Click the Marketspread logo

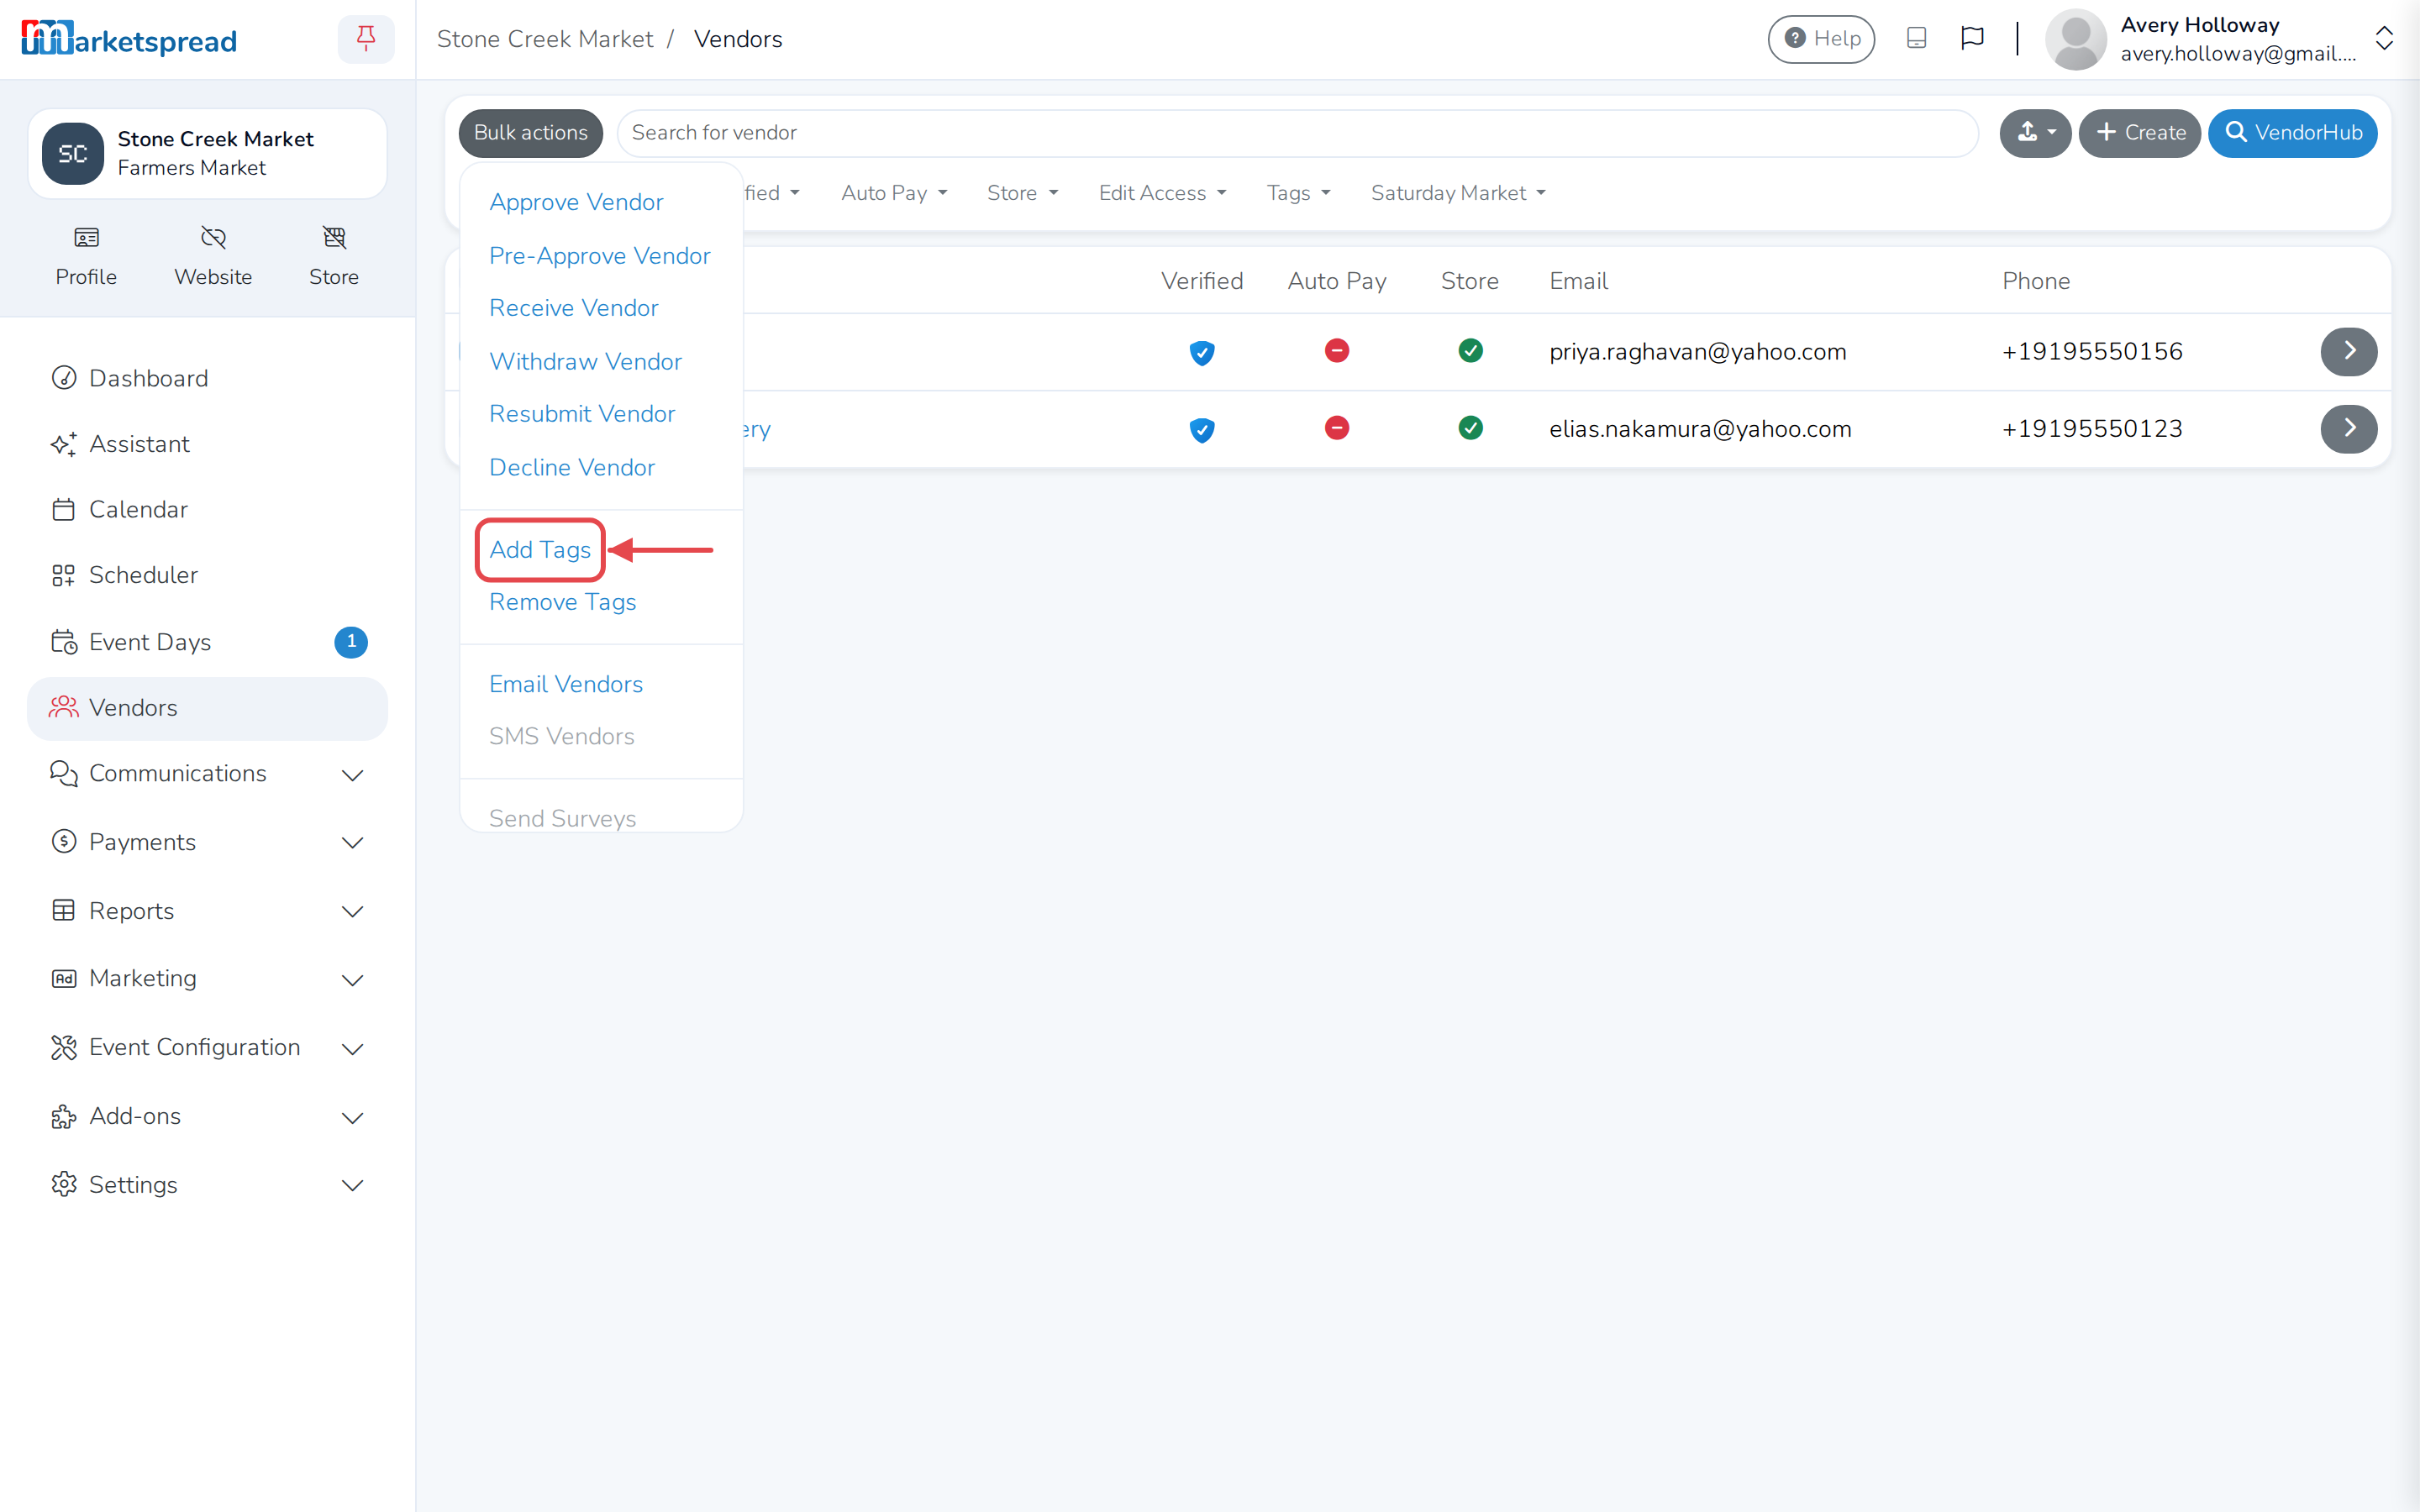(x=129, y=39)
